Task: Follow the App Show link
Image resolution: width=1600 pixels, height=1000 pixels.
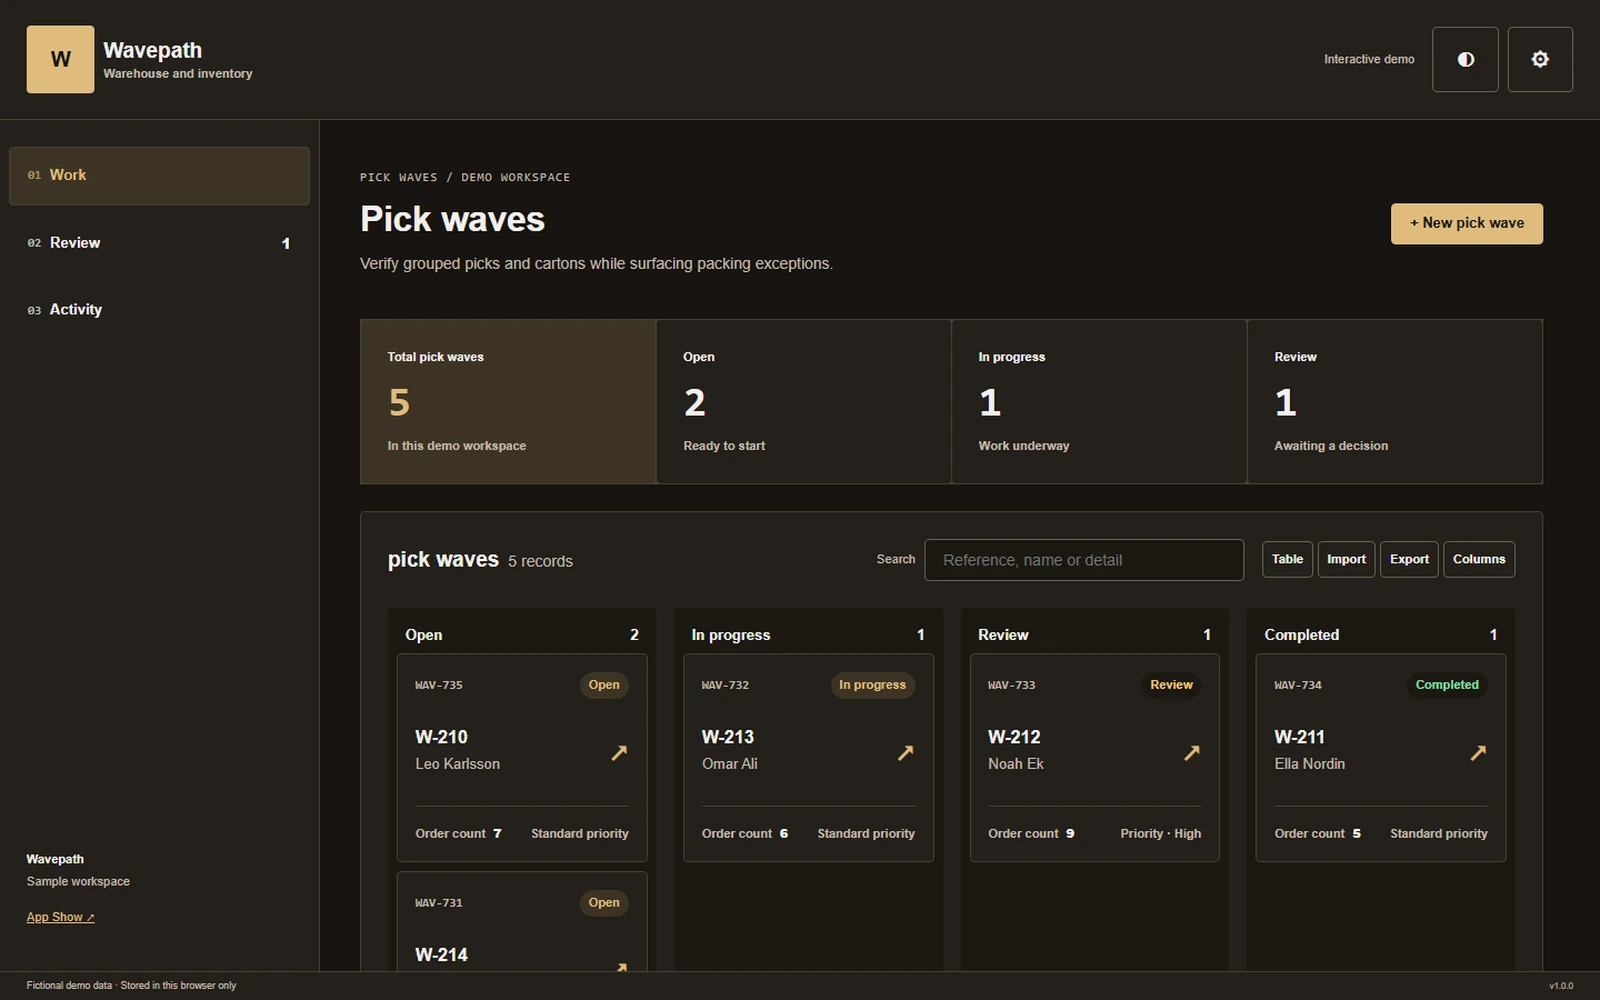Action: (60, 917)
